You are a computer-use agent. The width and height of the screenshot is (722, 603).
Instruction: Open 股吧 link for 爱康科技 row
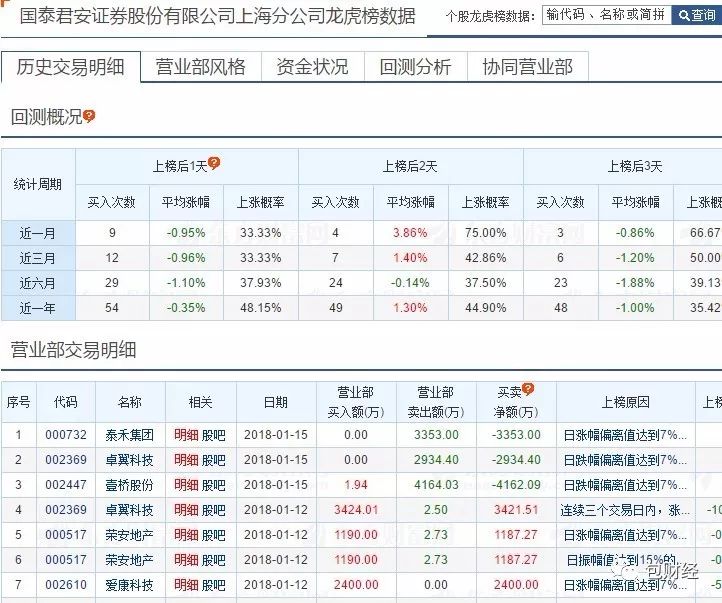pyautogui.click(x=214, y=585)
